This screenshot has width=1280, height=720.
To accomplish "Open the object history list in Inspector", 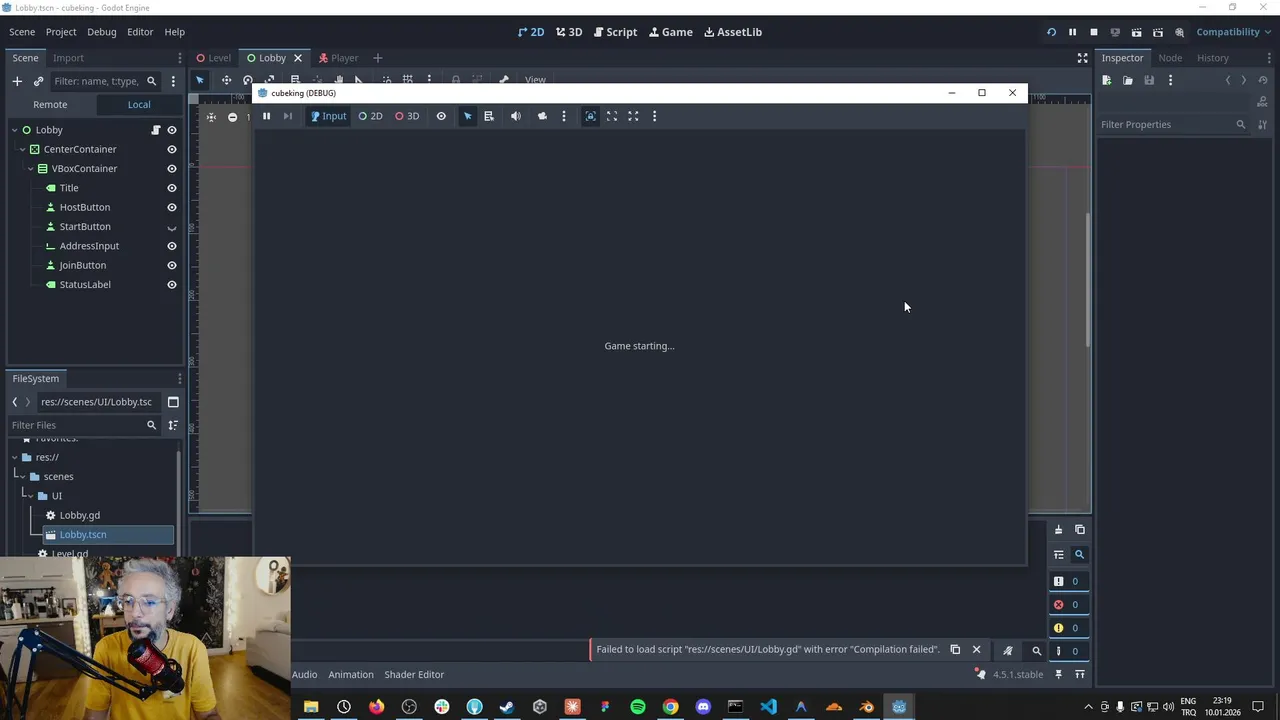I will coord(1262,80).
